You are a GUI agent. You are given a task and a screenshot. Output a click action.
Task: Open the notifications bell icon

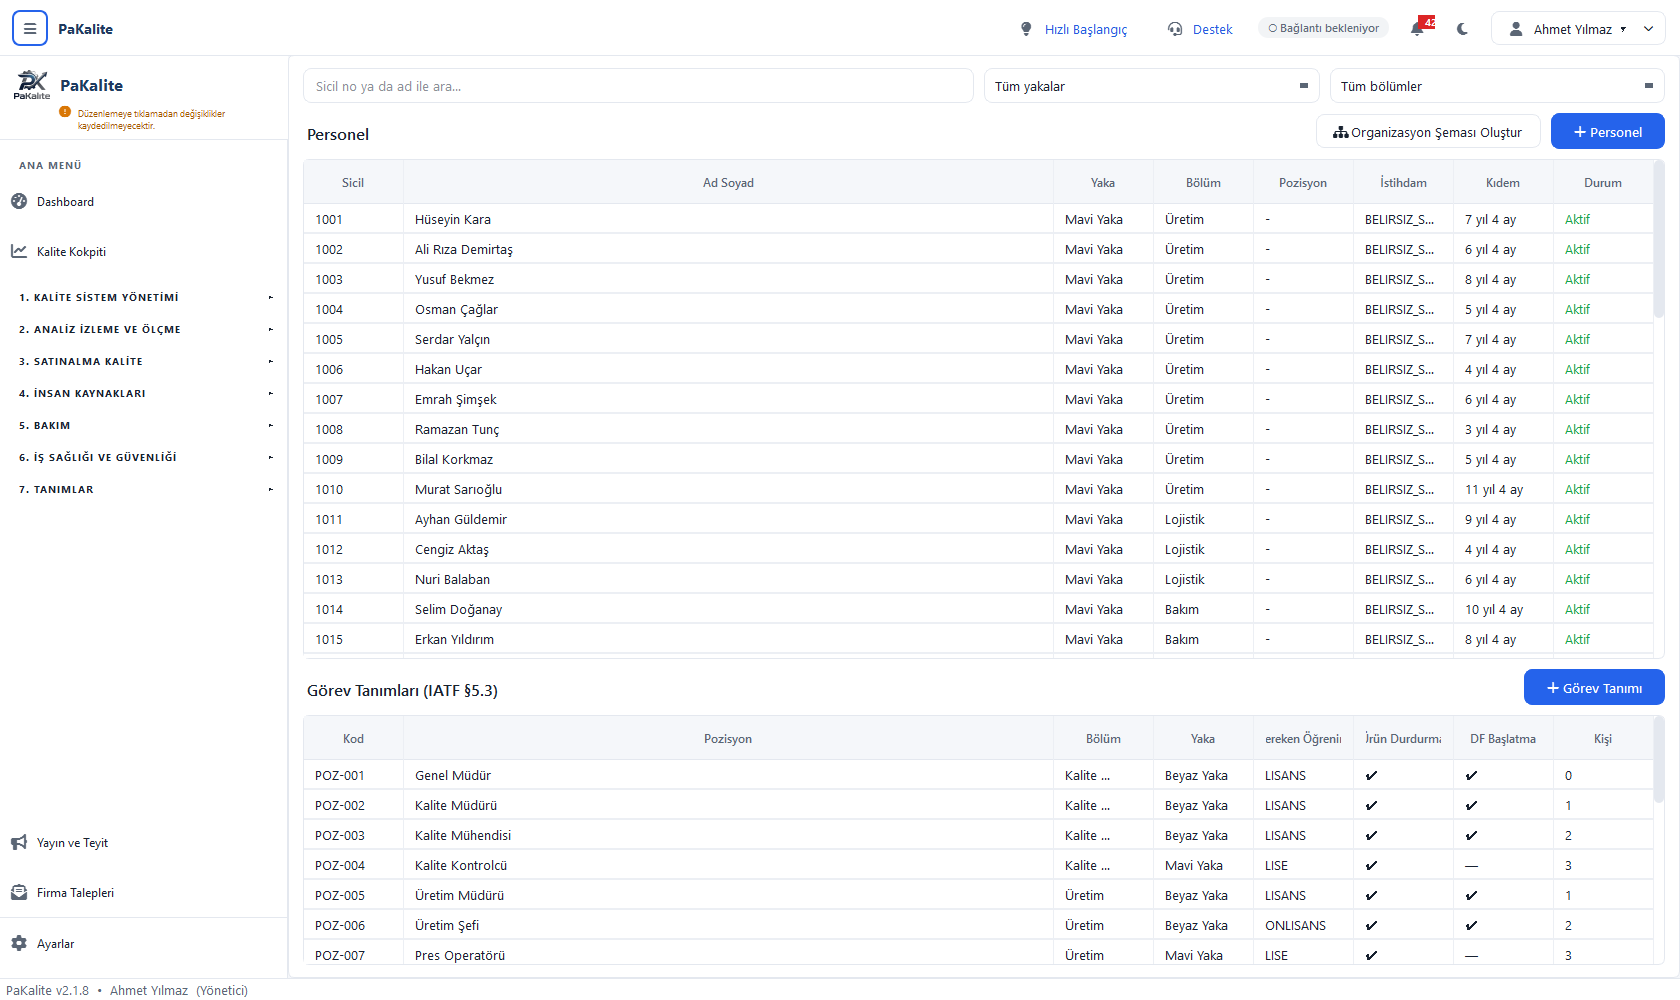(1417, 29)
